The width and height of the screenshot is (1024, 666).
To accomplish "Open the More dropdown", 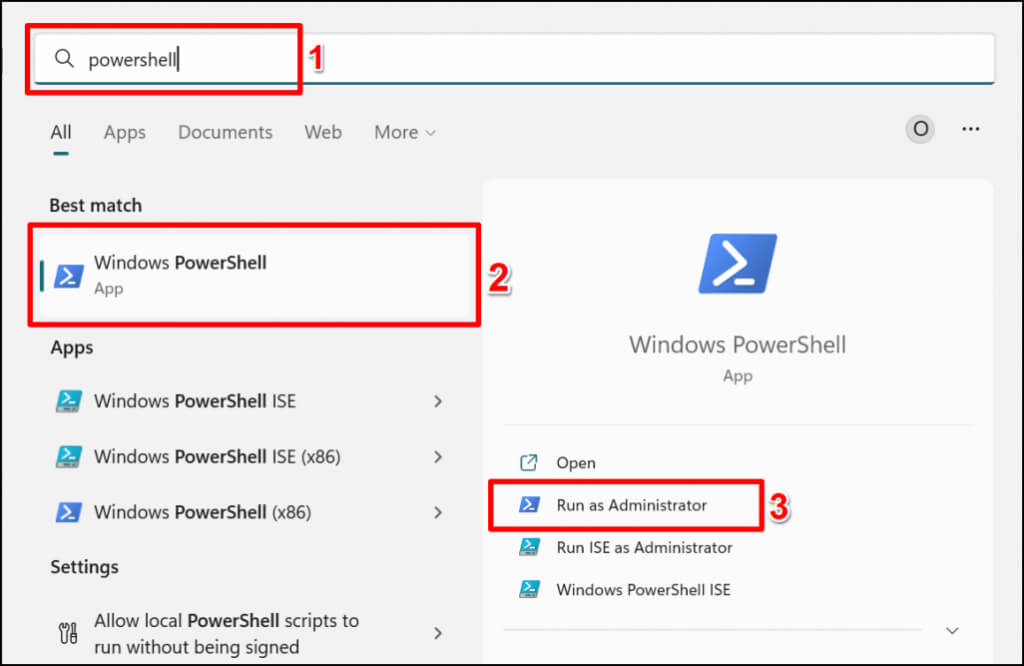I will click(x=405, y=133).
